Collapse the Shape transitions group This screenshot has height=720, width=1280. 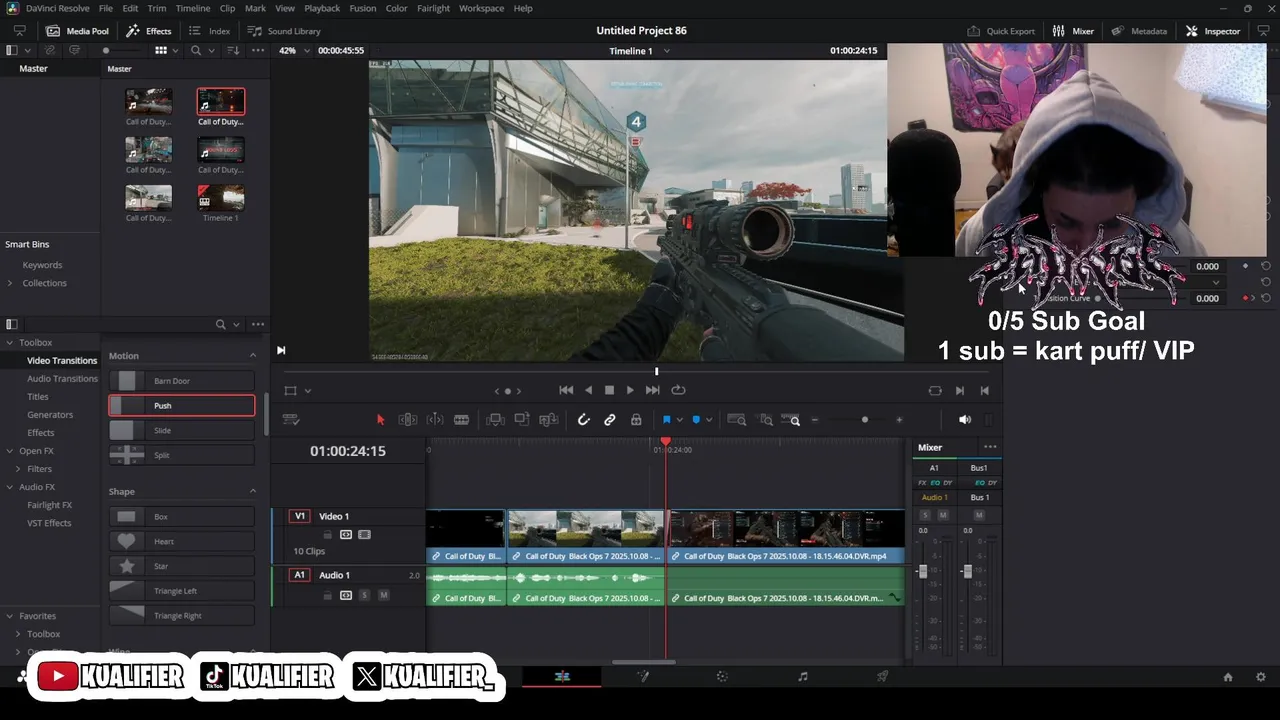click(x=252, y=492)
